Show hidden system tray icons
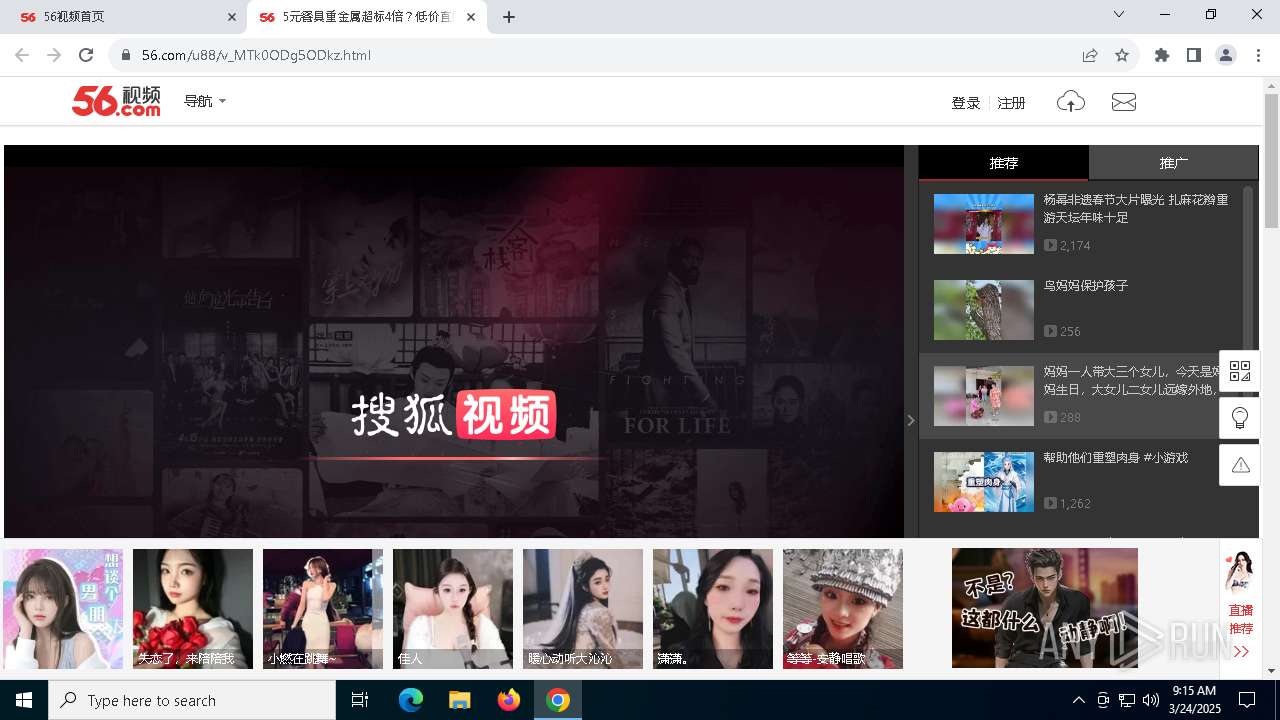The width and height of the screenshot is (1280, 720). point(1079,700)
